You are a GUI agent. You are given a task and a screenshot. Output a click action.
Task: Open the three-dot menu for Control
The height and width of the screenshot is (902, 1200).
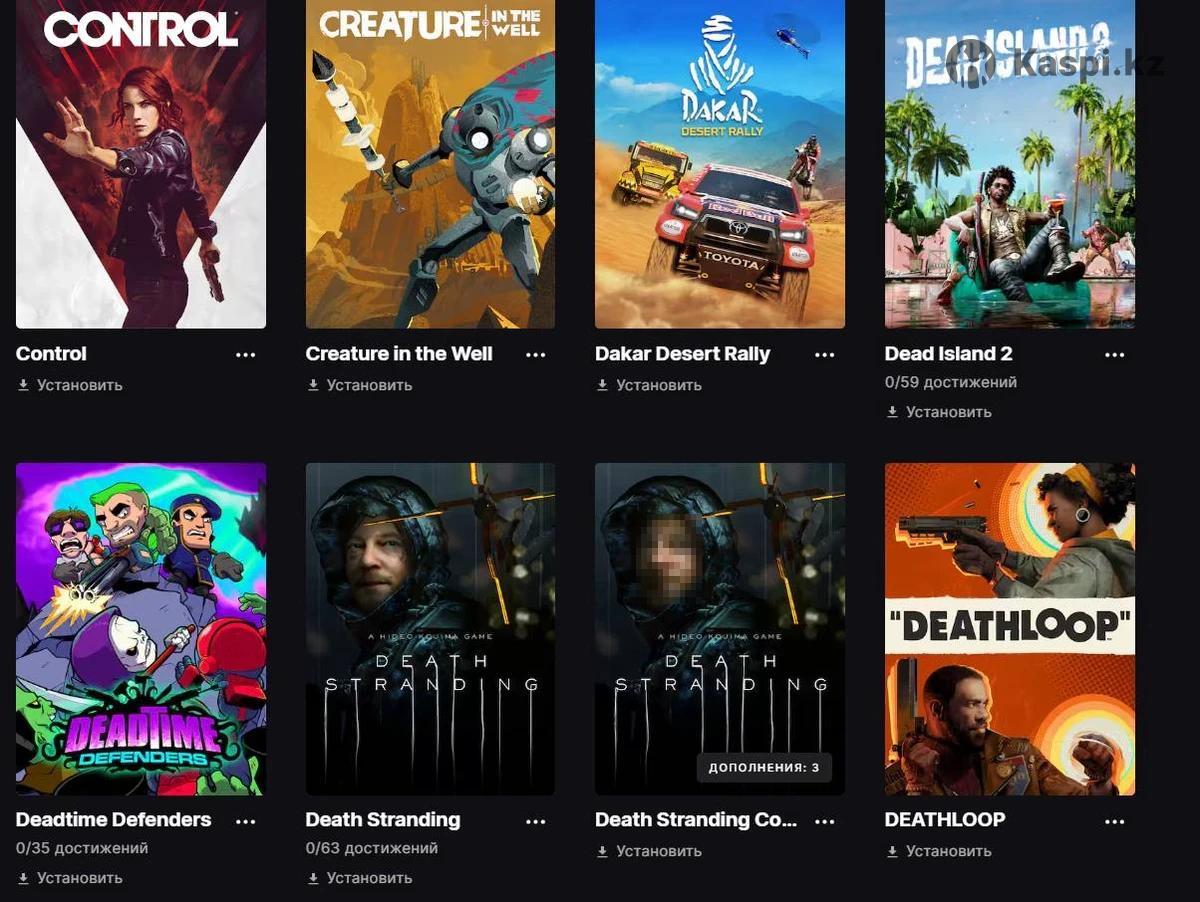pos(245,355)
